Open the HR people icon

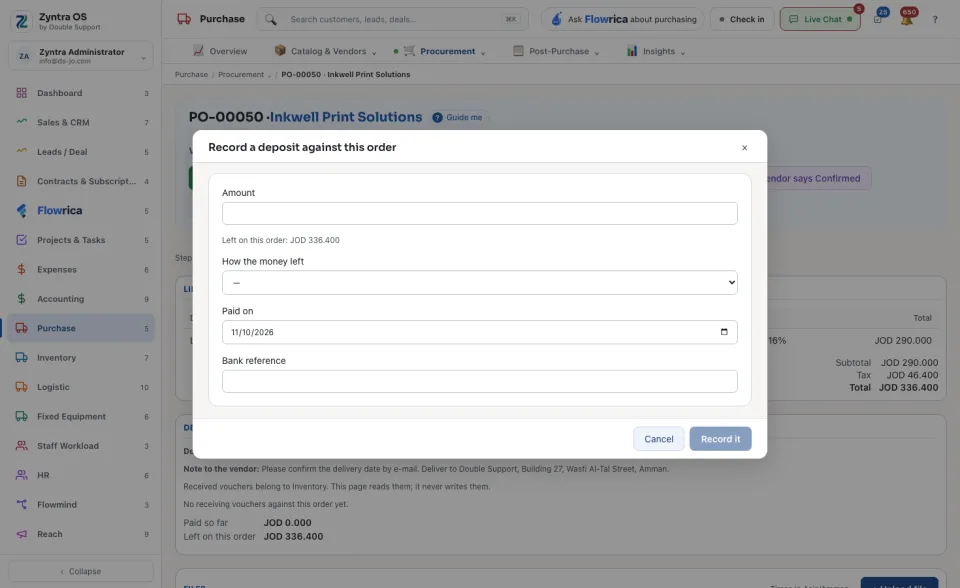point(21,475)
